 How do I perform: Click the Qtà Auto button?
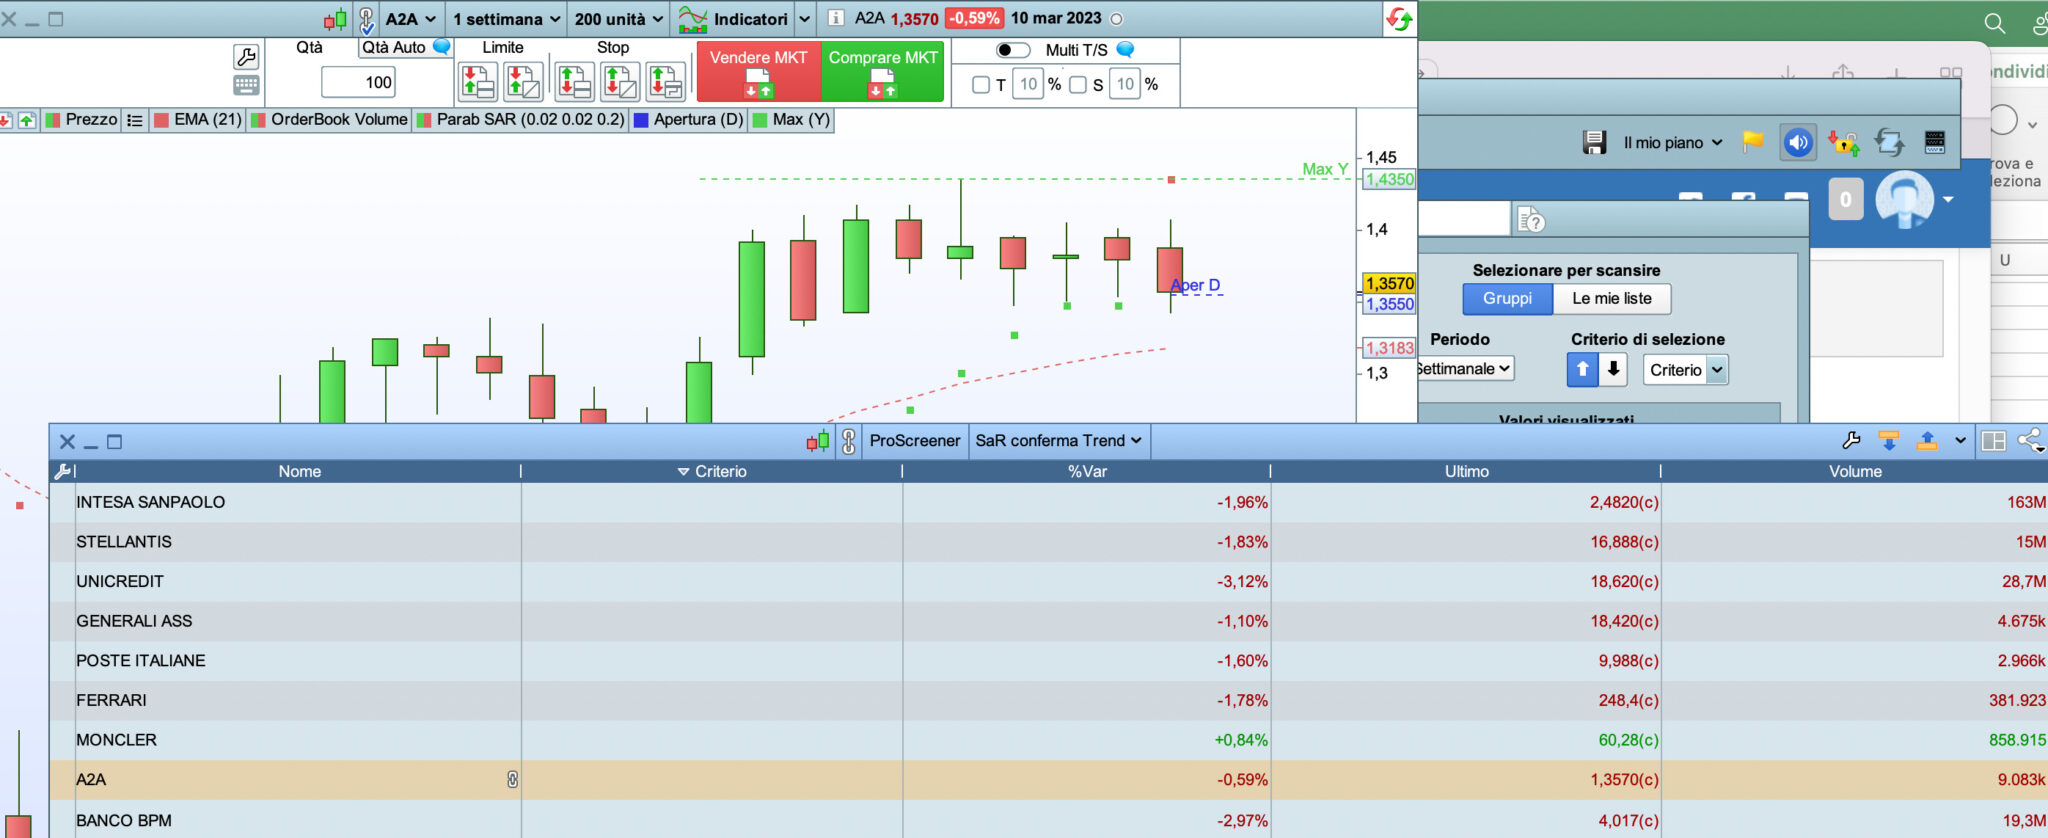click(x=405, y=47)
